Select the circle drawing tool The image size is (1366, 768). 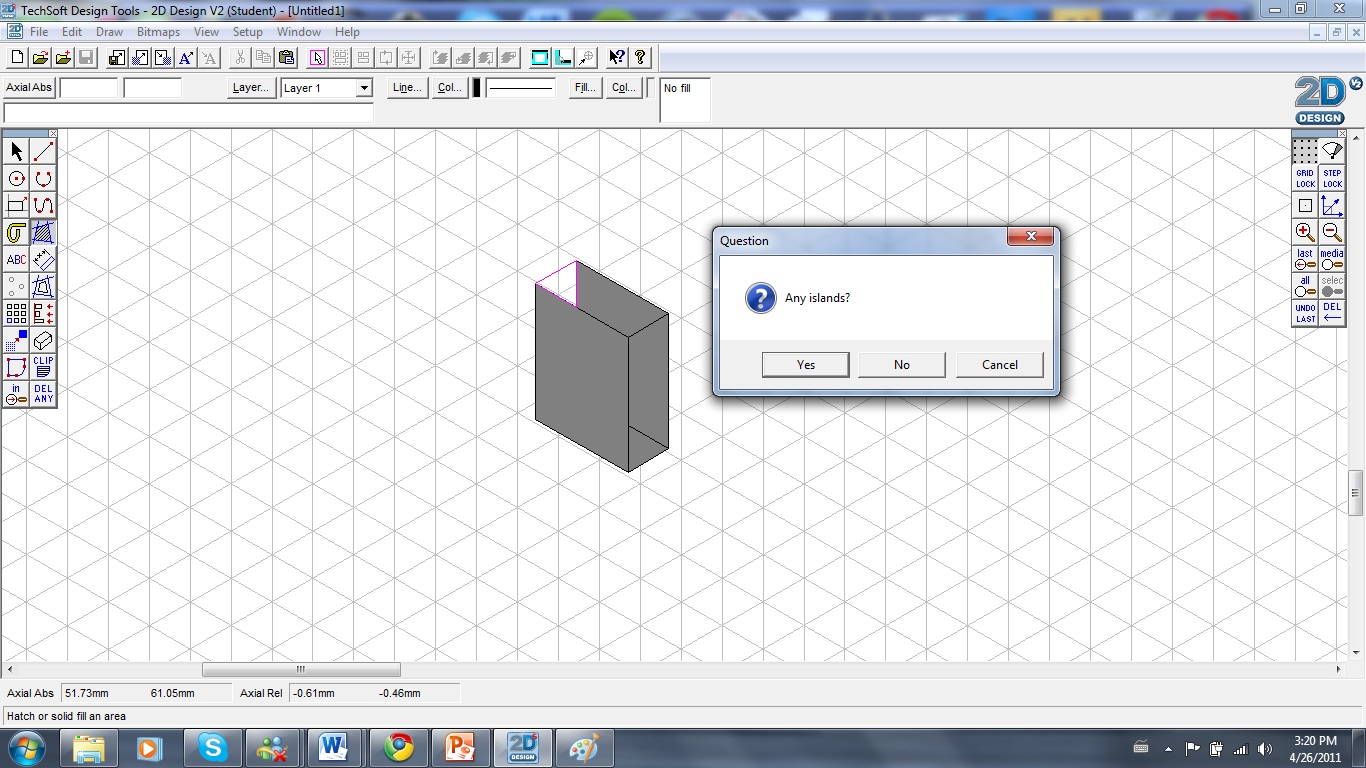[15, 178]
